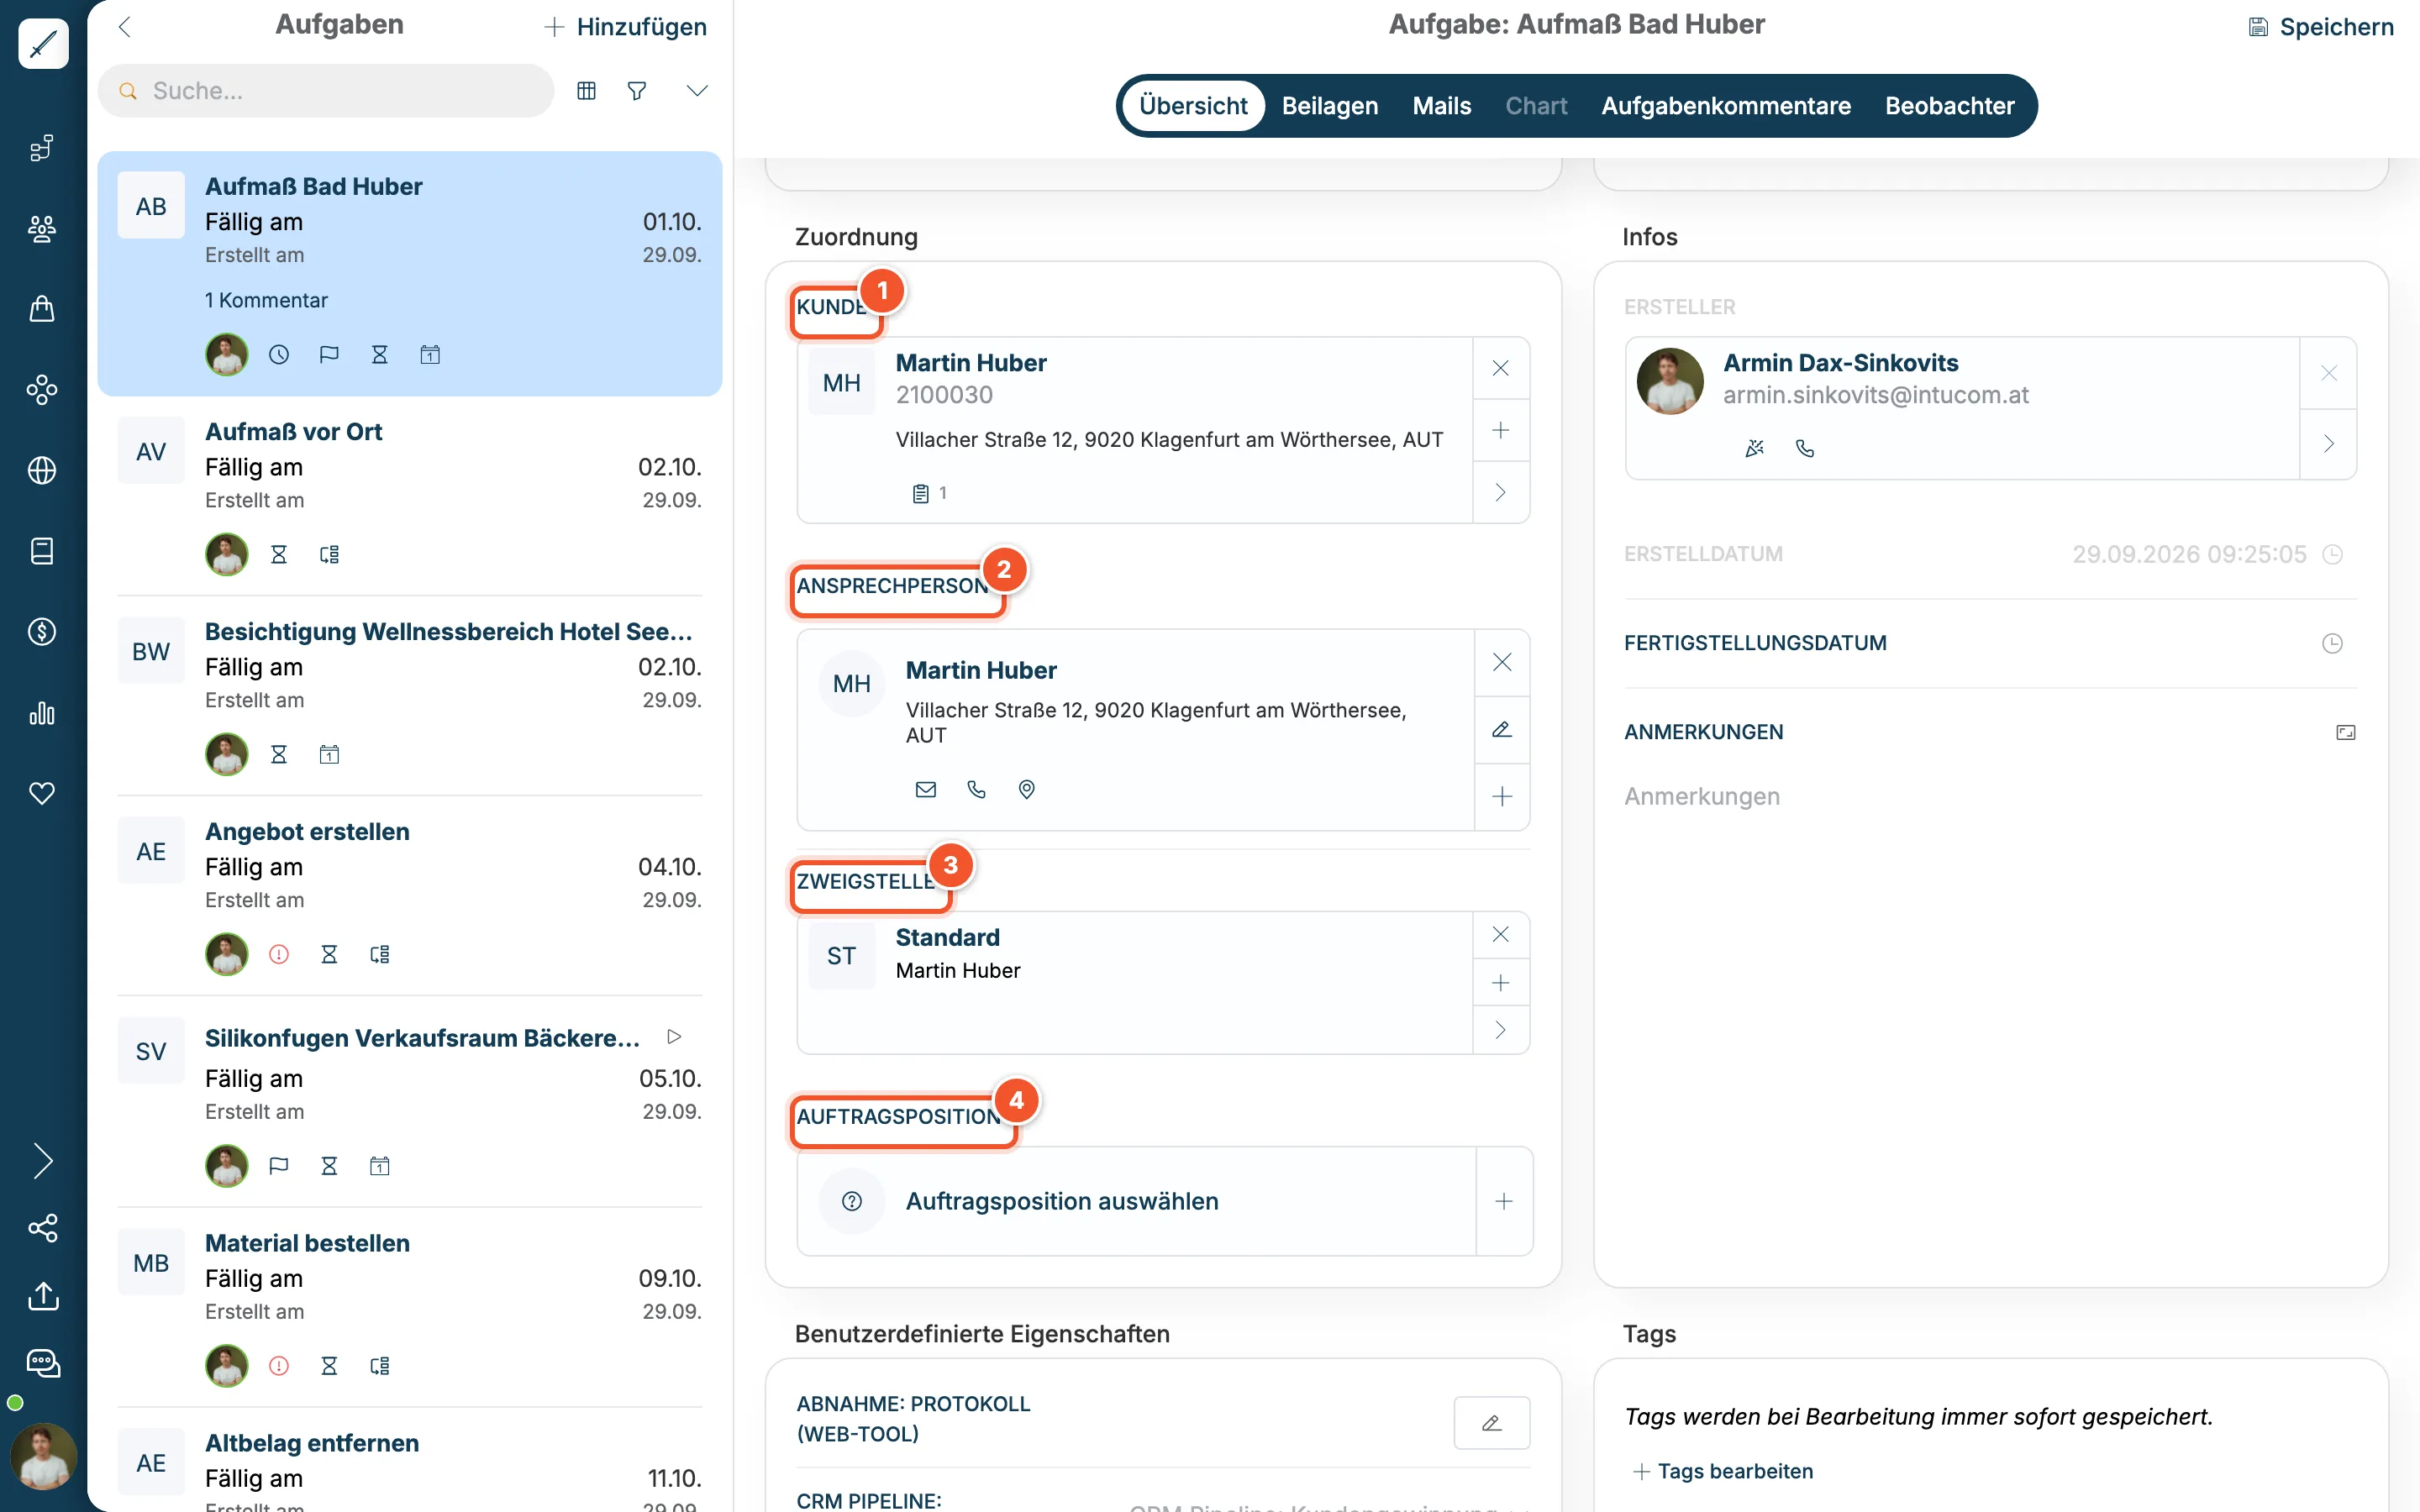Switch to the Mails tab
This screenshot has height=1512, width=2420.
[x=1441, y=106]
